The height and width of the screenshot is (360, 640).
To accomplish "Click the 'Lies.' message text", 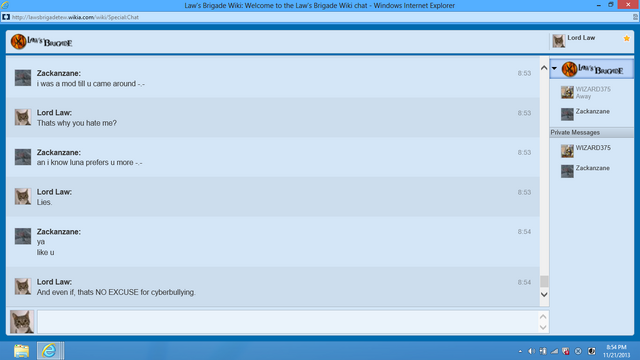I will [44, 202].
